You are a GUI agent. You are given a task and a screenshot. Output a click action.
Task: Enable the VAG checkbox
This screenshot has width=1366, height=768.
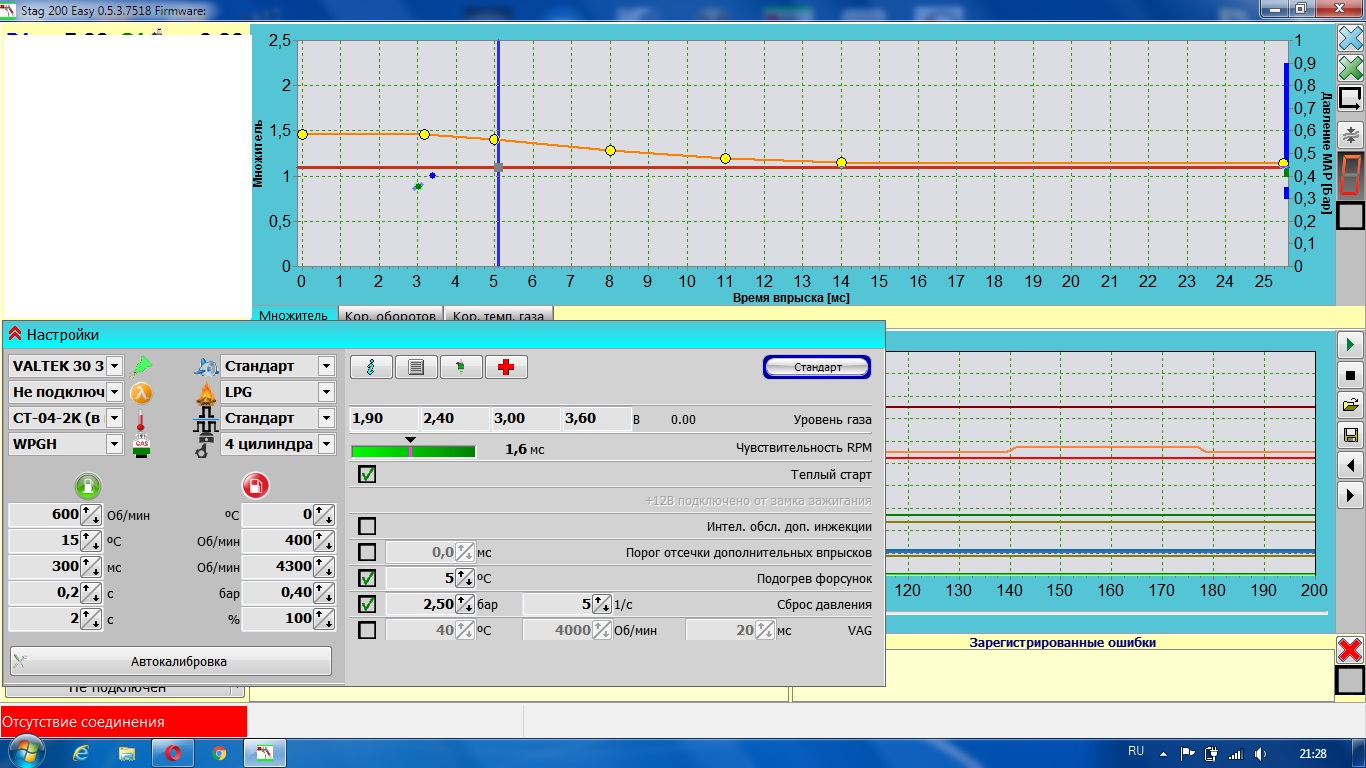point(367,630)
